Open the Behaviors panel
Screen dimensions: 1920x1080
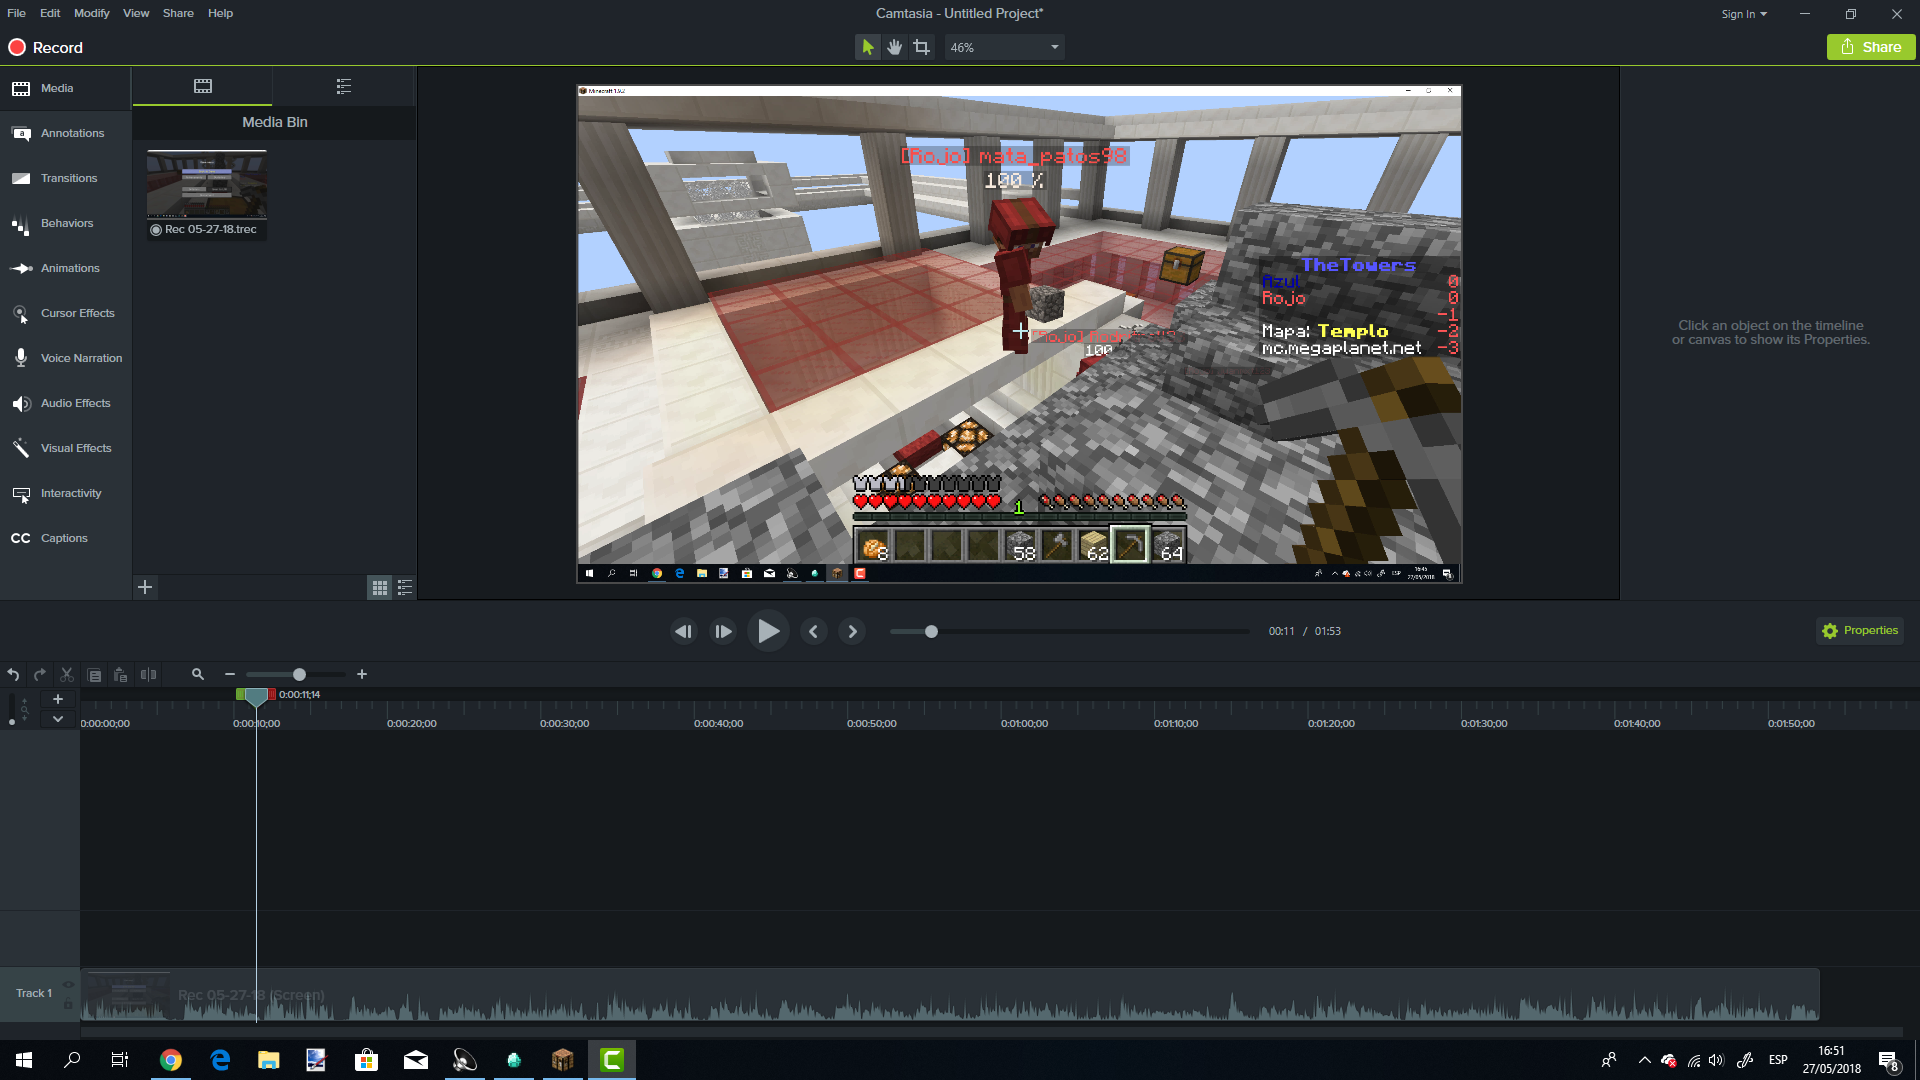[x=65, y=223]
